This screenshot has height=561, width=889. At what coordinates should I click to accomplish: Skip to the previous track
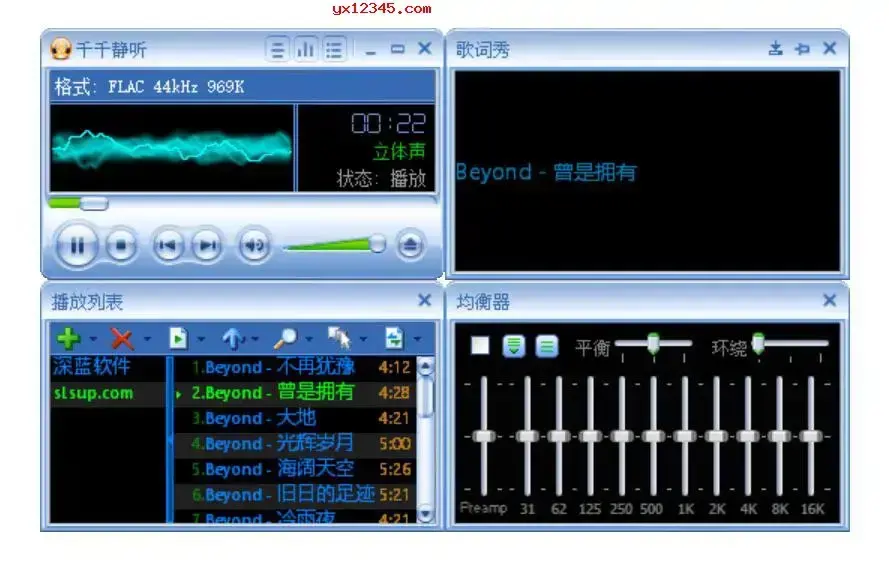pos(168,245)
